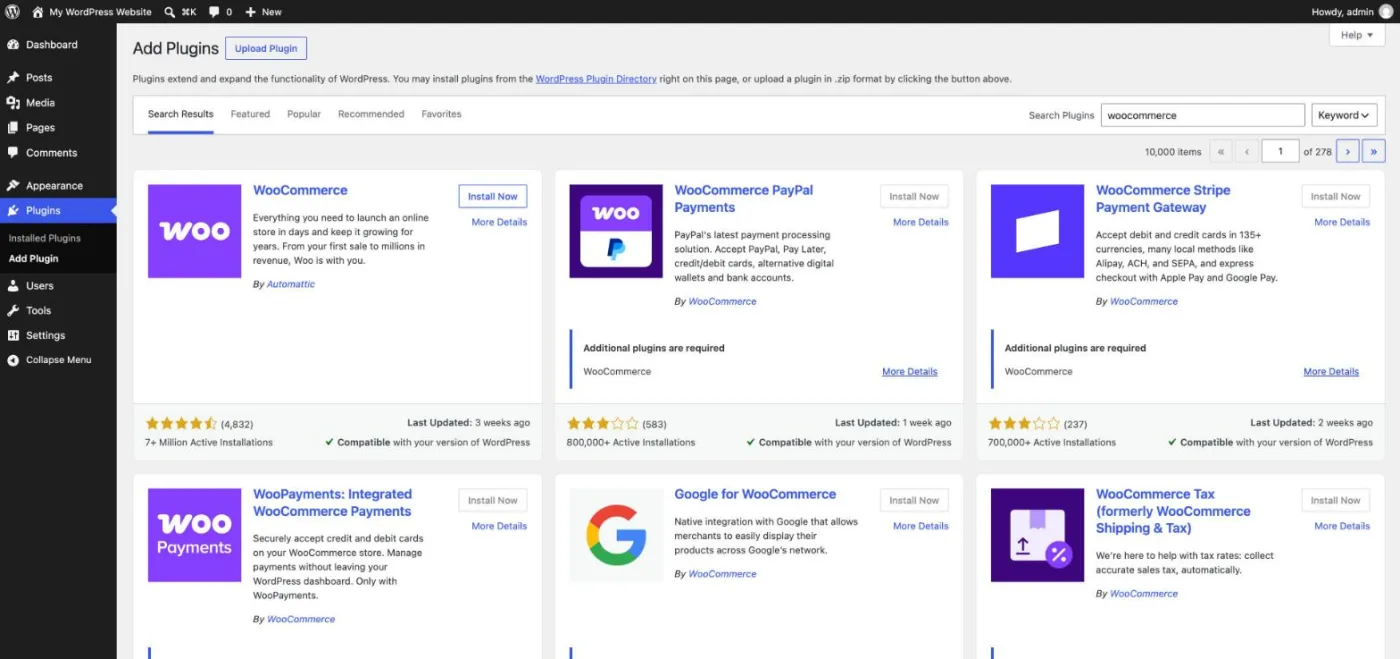Open WooCommerce author link on PayPal card
1400x659 pixels.
[x=722, y=301]
